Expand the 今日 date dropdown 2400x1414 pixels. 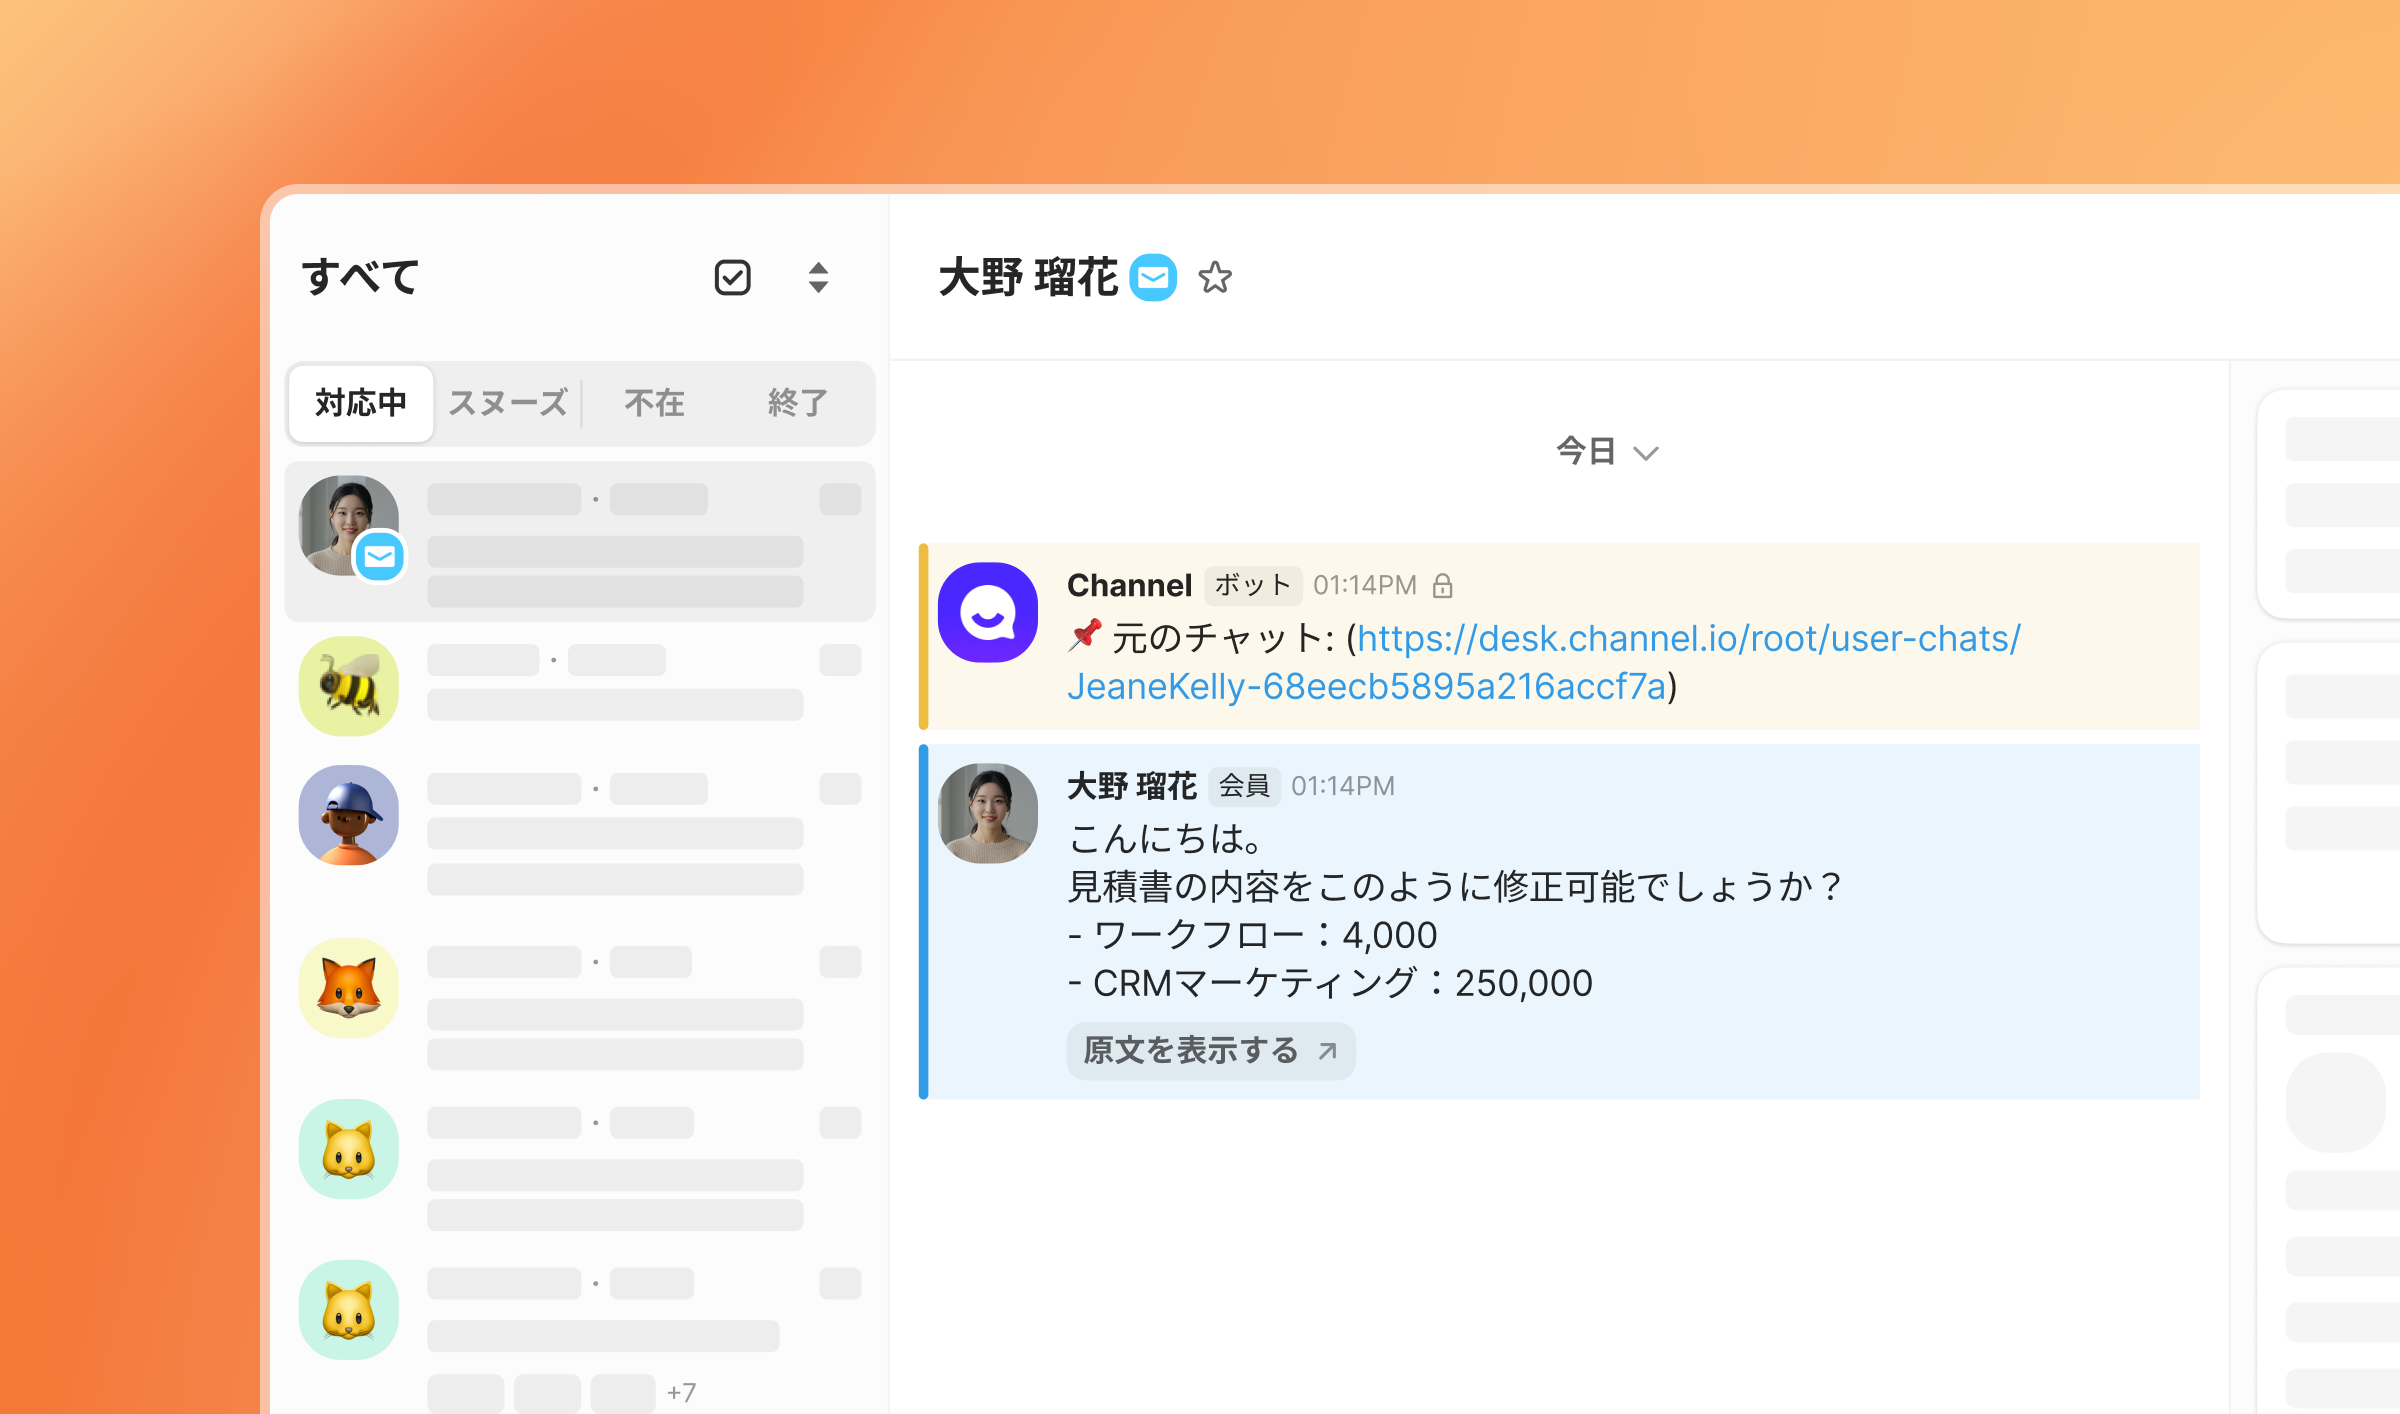(1607, 452)
